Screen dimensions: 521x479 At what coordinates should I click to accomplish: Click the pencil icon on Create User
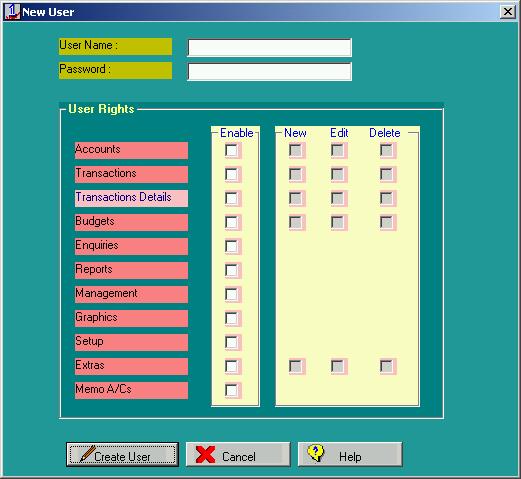tap(88, 454)
